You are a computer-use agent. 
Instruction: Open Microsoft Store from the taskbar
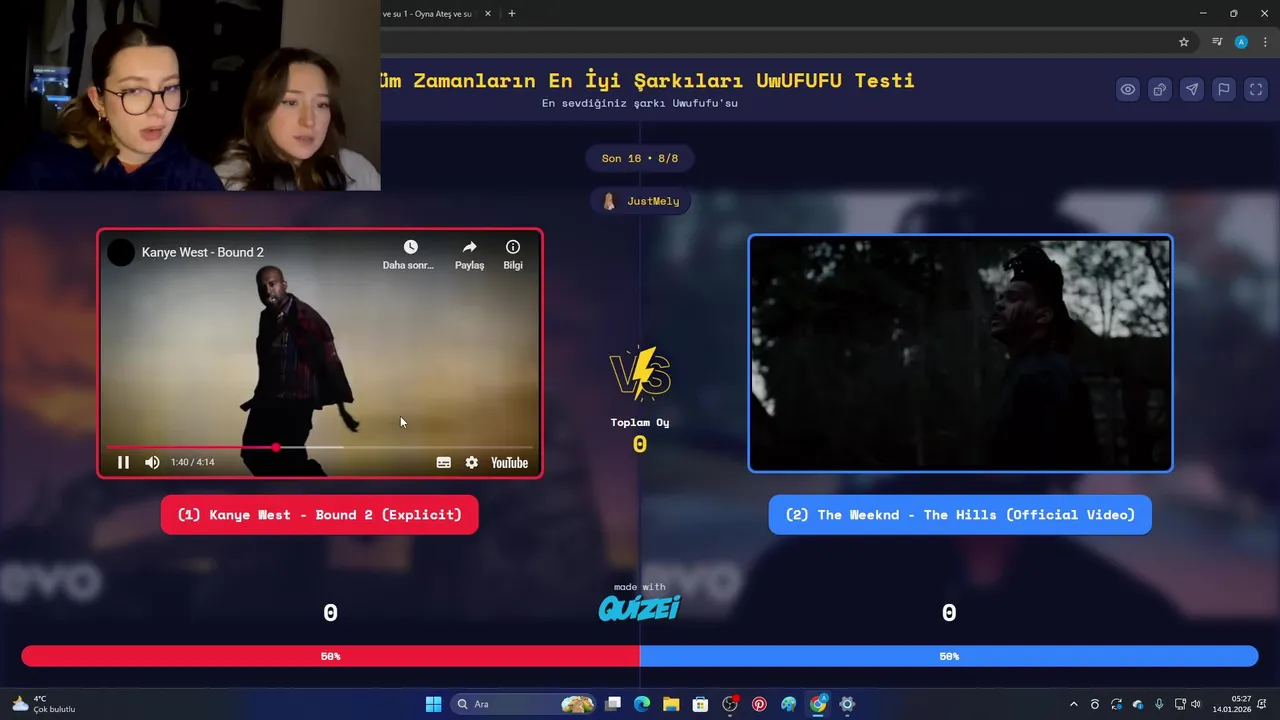click(x=700, y=704)
